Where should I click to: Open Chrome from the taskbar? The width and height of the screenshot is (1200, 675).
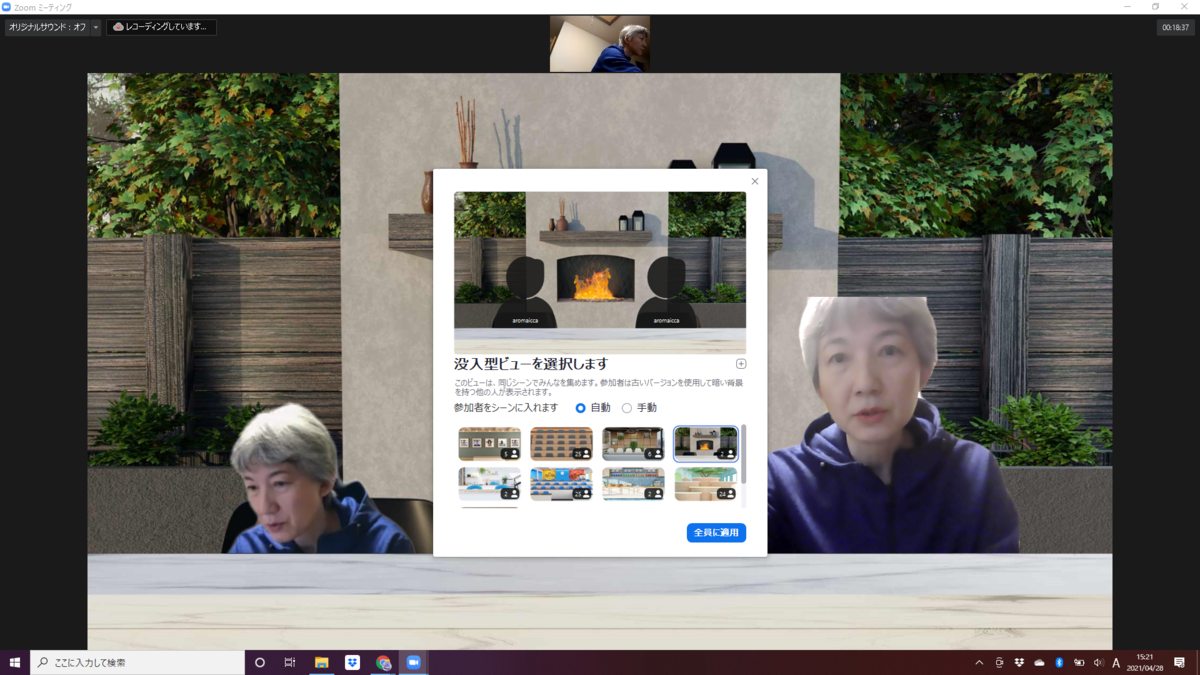(383, 662)
